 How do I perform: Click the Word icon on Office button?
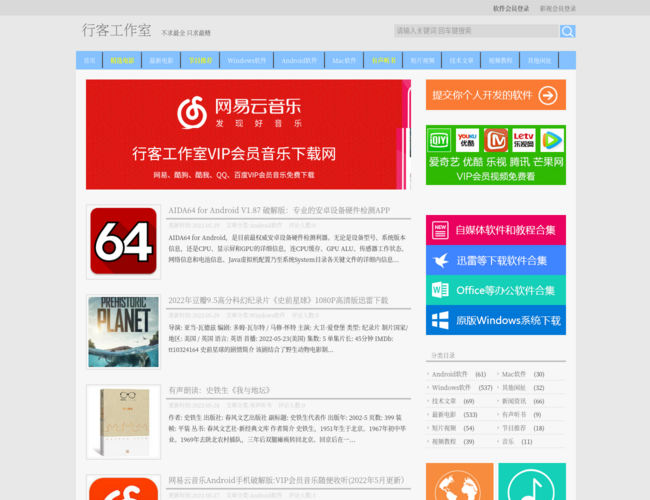pyautogui.click(x=440, y=290)
